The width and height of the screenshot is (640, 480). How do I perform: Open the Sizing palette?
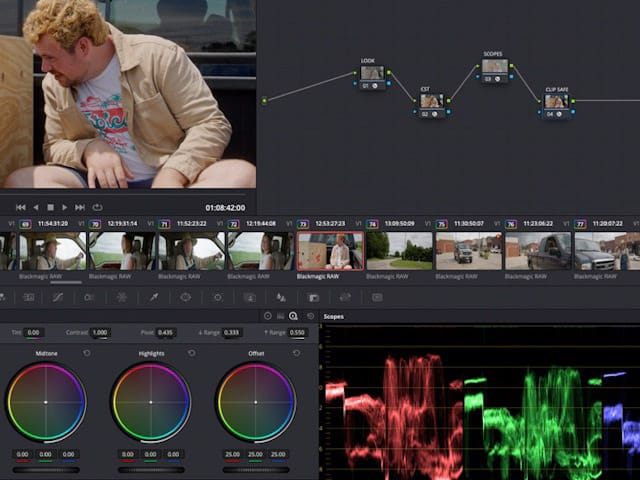[x=345, y=298]
